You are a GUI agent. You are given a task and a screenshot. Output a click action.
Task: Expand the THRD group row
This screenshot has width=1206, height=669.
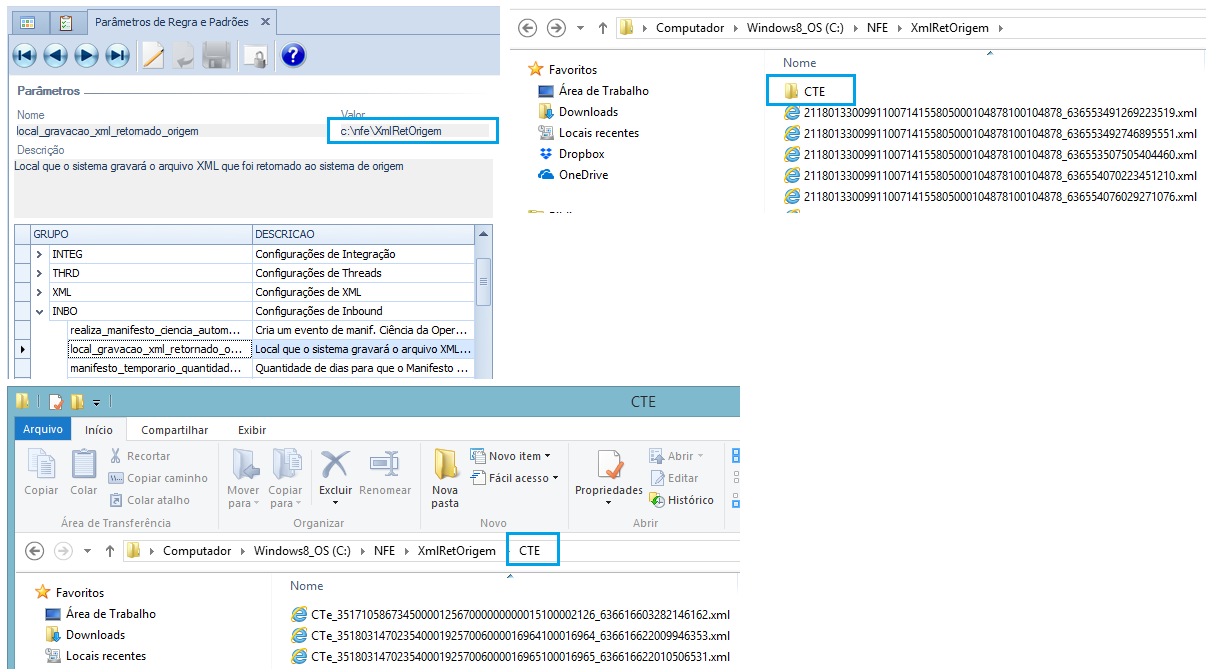(39, 273)
